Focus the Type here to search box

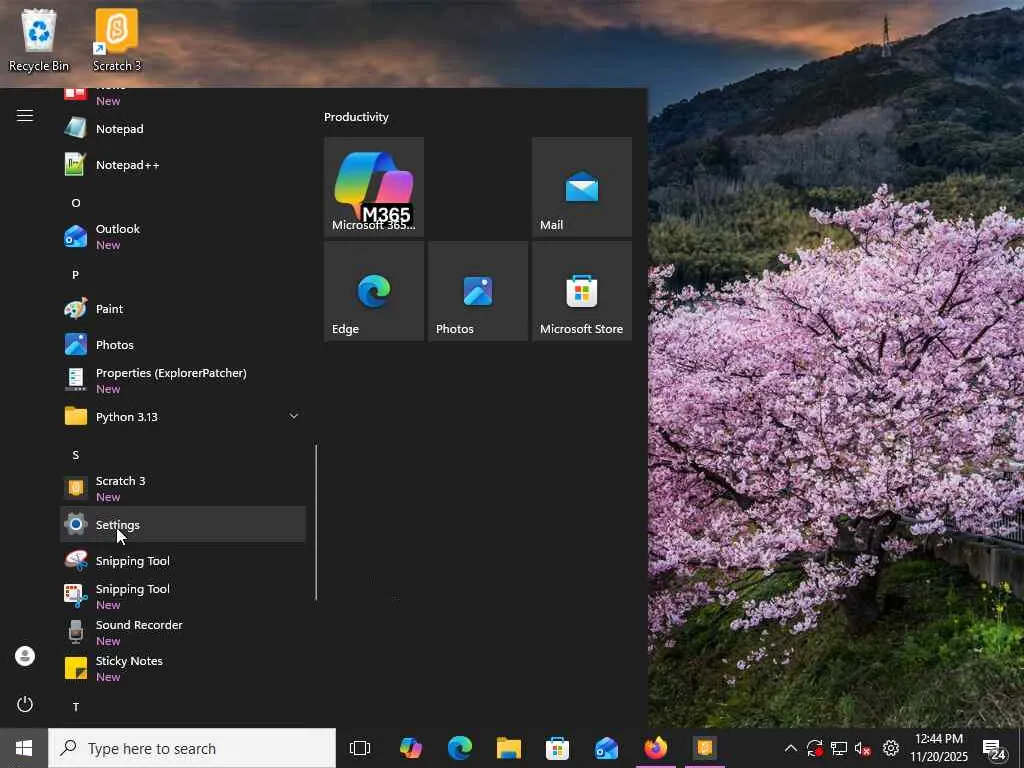192,748
